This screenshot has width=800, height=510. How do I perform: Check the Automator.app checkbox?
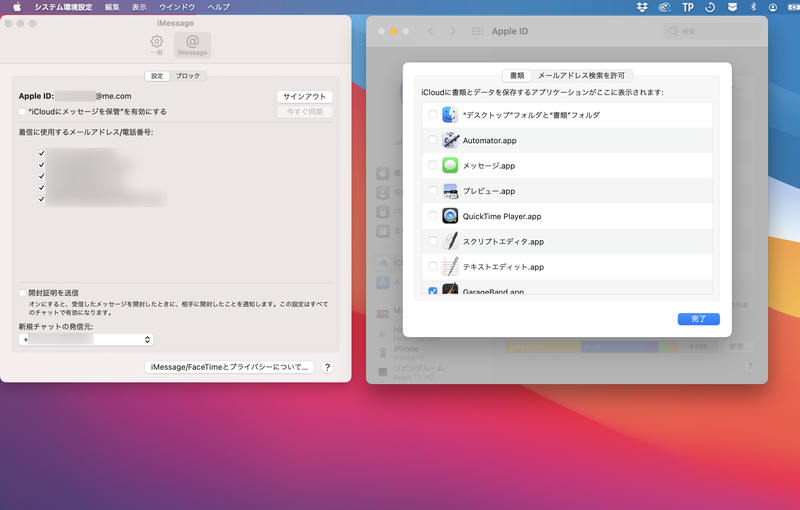[433, 140]
